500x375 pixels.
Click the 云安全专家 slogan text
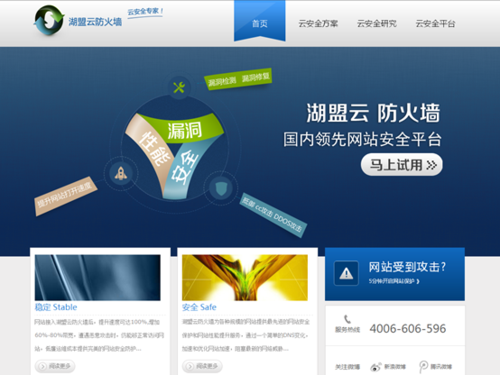tap(145, 11)
